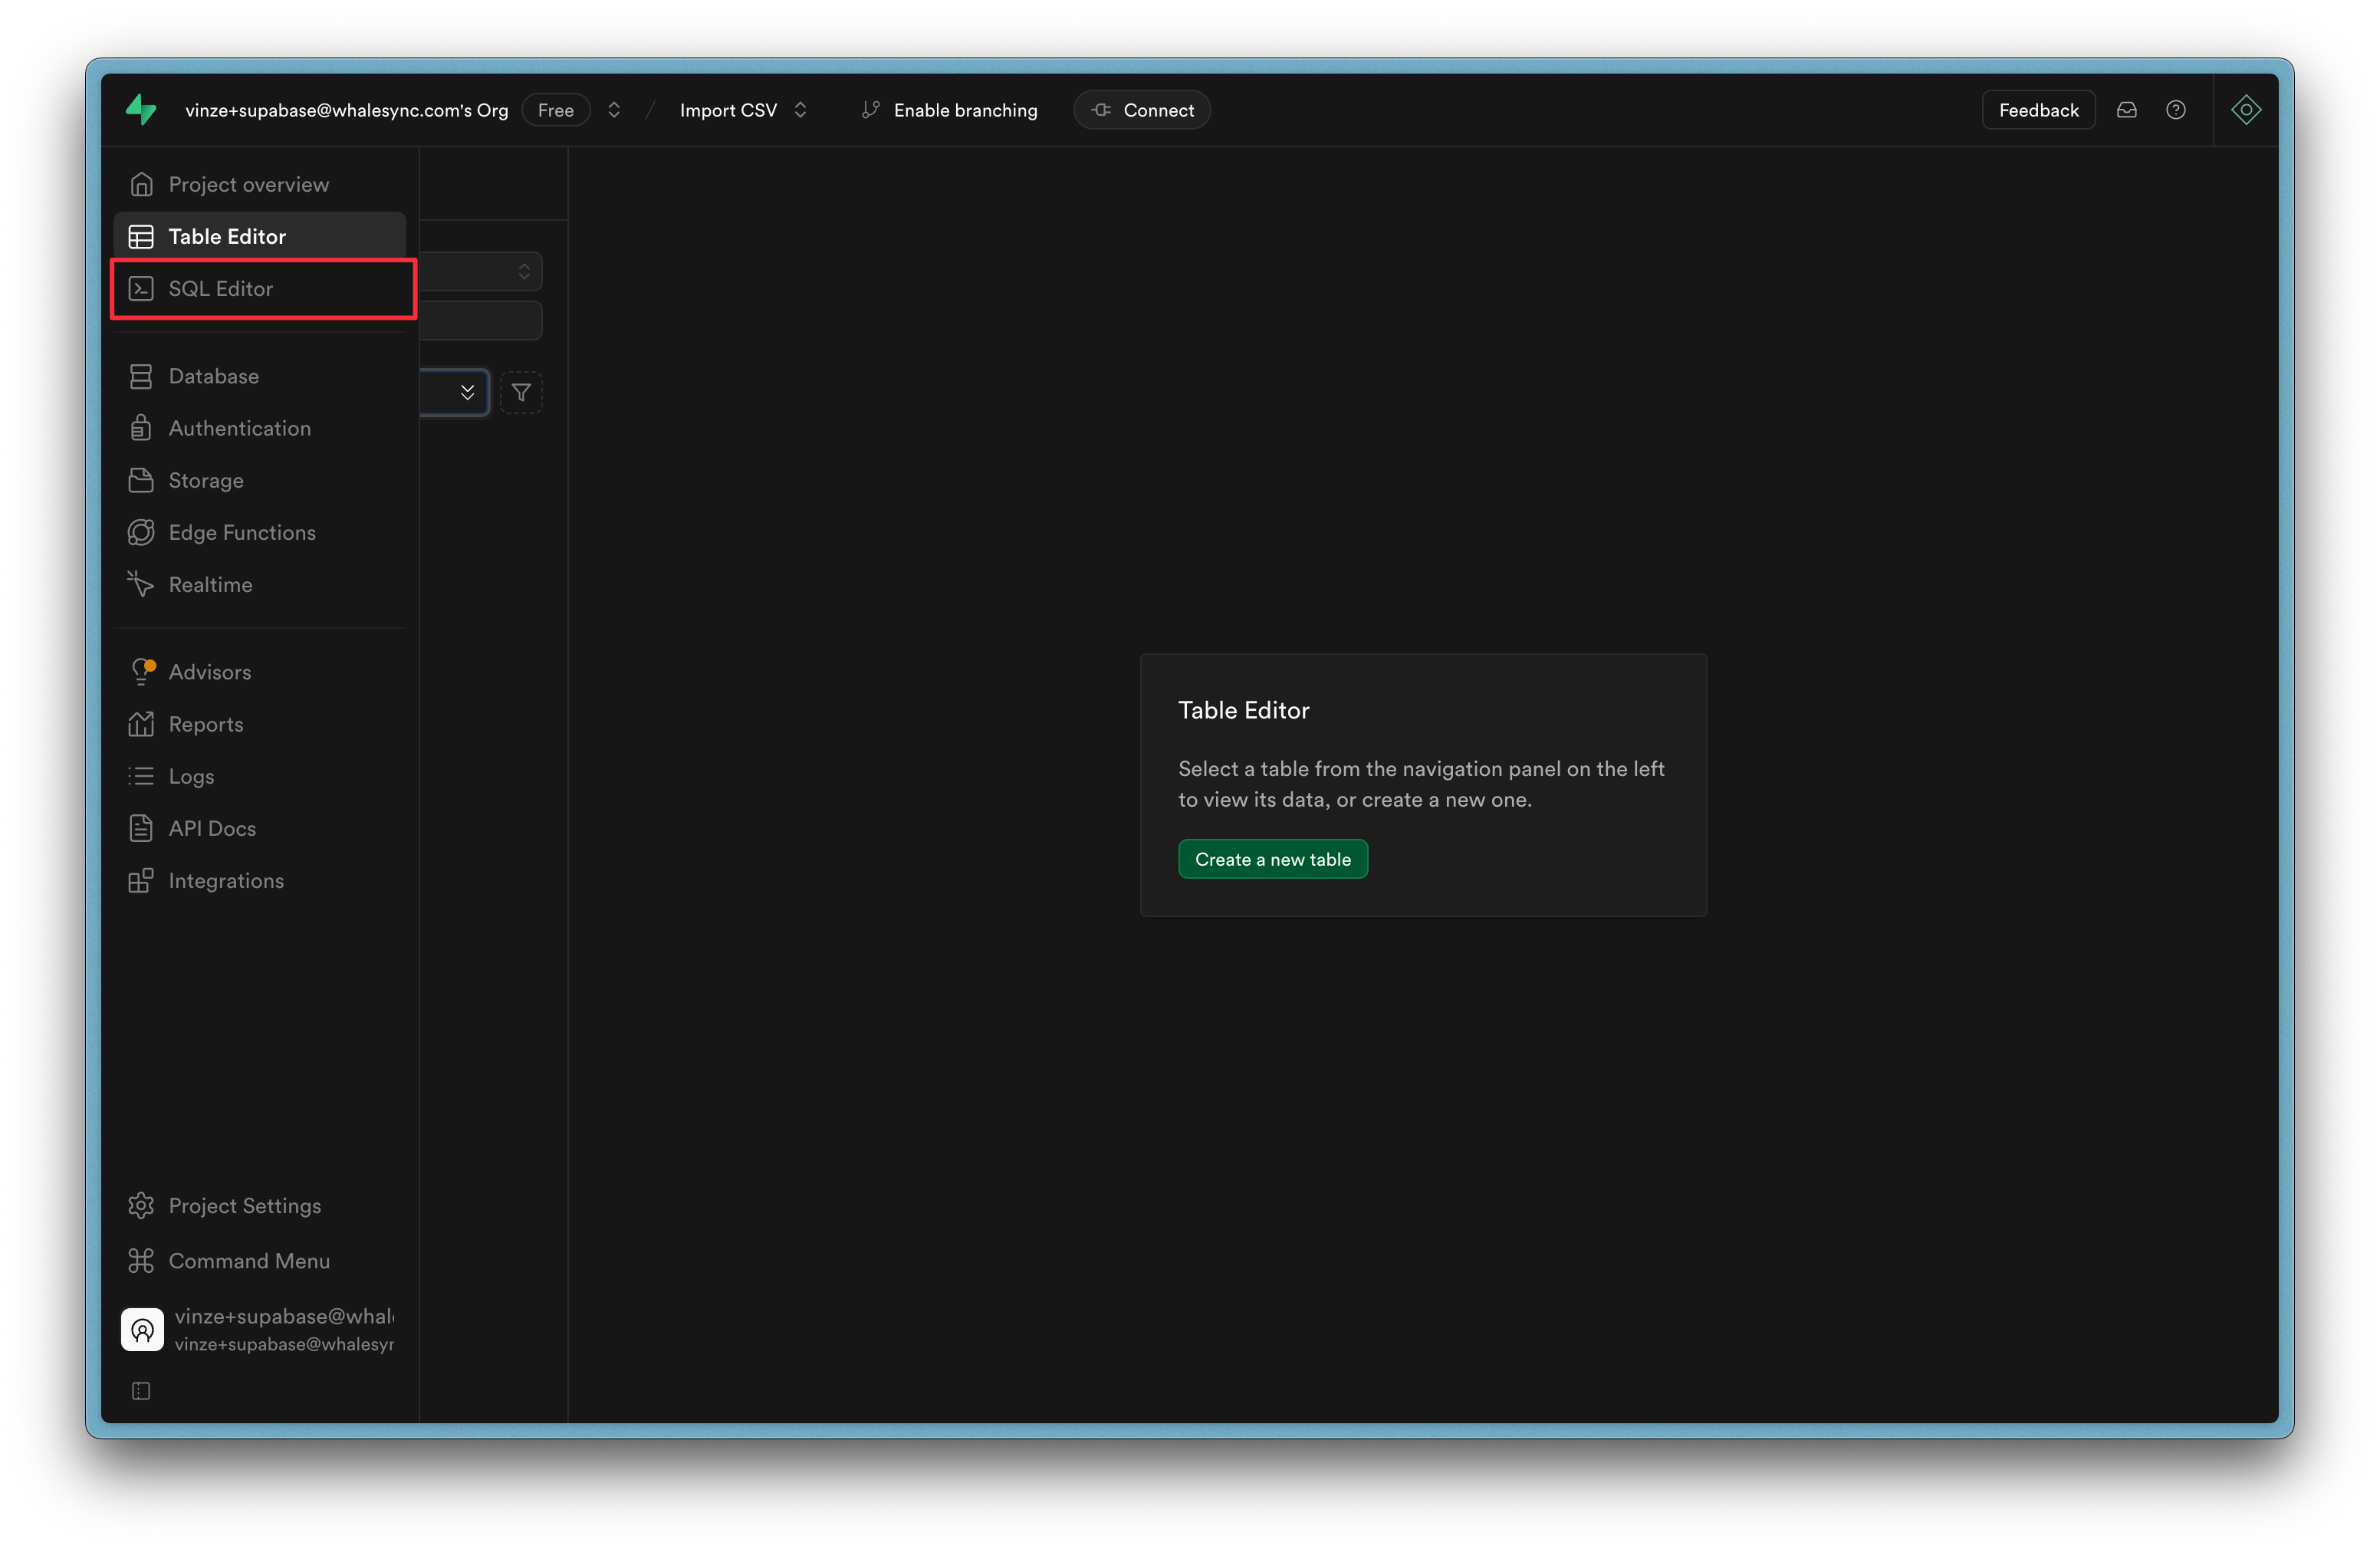Open Advisors page
This screenshot has width=2380, height=1552.
[260, 672]
